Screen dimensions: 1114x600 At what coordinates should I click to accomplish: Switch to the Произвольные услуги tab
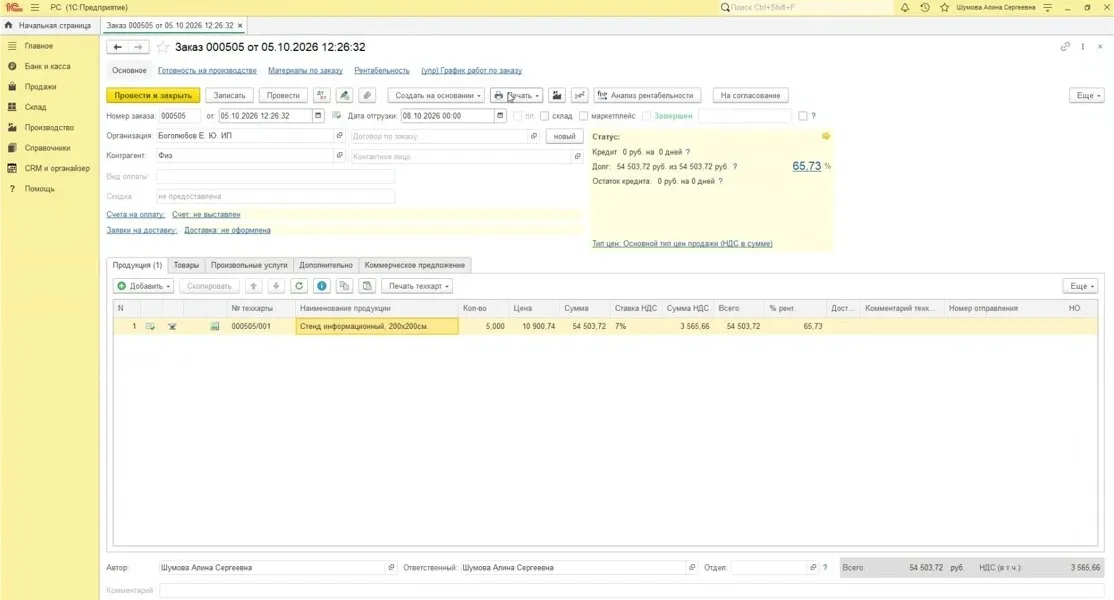point(249,265)
